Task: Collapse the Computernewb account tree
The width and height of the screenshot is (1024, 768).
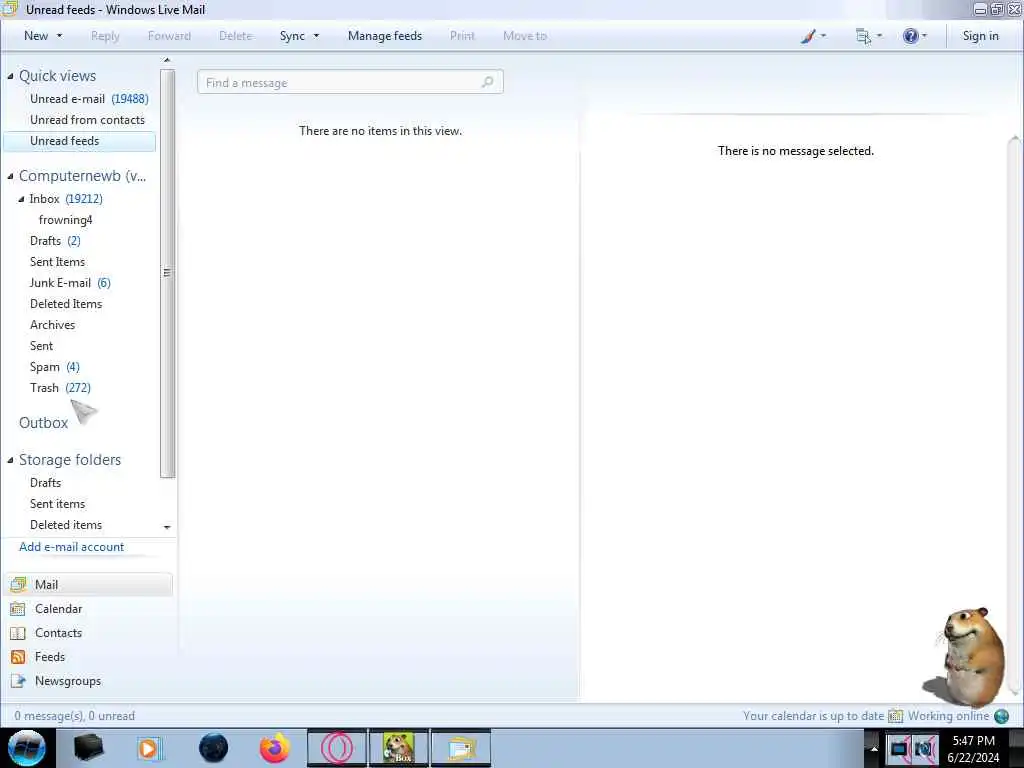Action: 10,176
